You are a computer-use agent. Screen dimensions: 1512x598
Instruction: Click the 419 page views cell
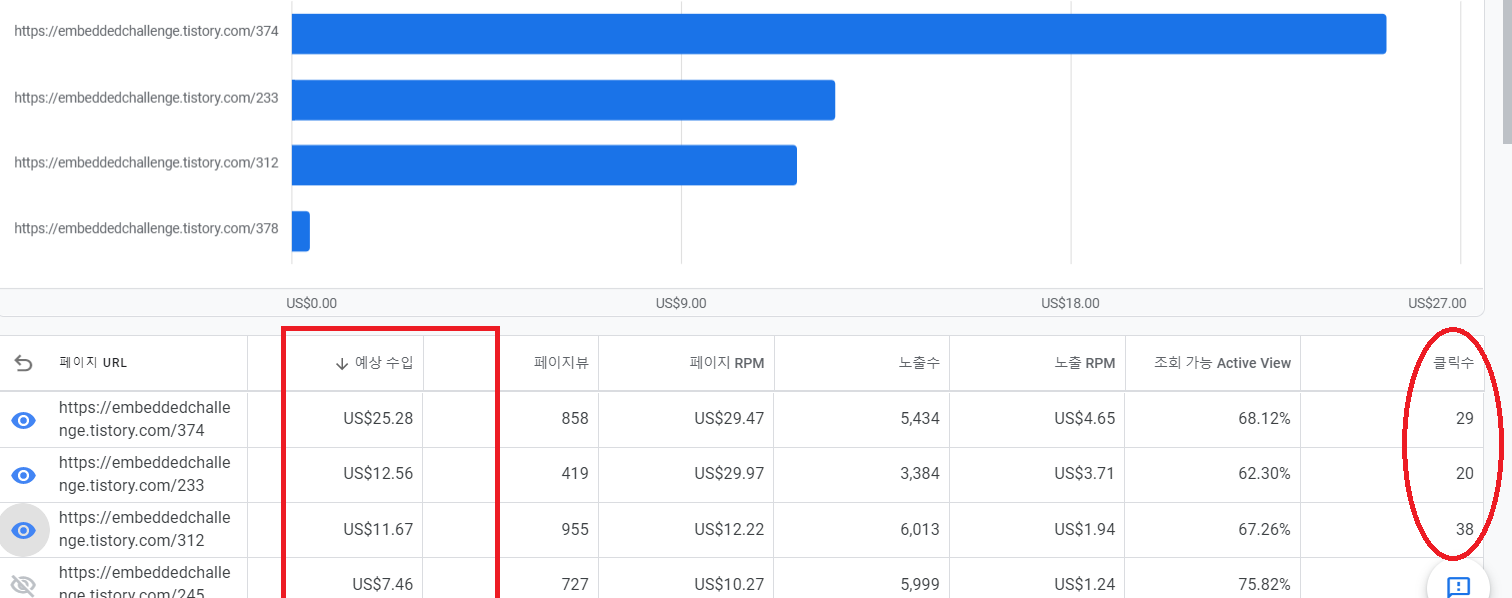574,474
